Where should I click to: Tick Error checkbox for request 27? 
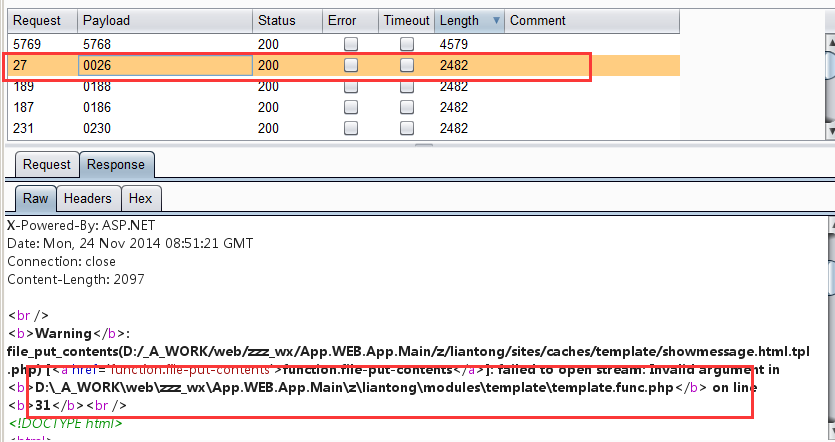click(x=351, y=65)
